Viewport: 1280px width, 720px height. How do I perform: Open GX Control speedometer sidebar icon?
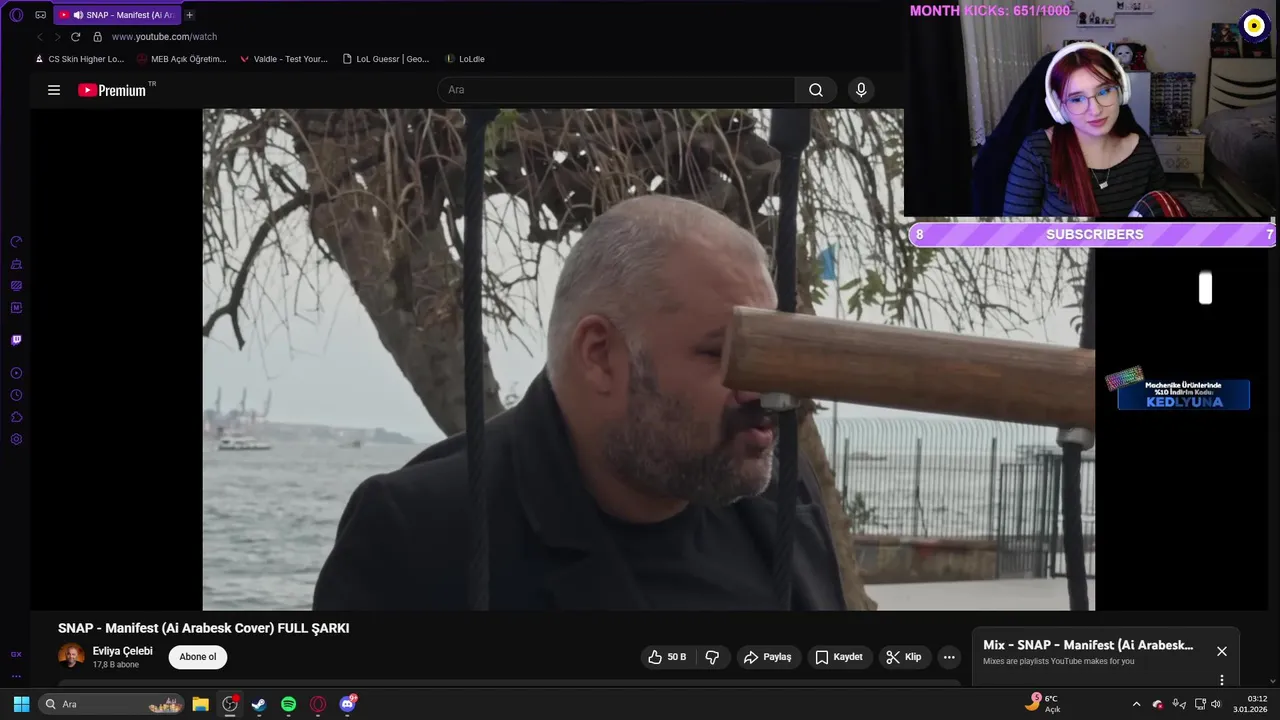(x=16, y=242)
